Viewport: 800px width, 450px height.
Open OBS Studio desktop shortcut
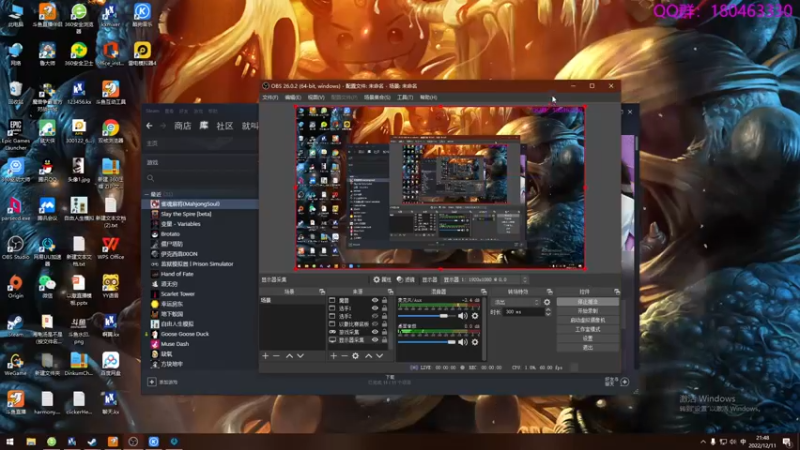pyautogui.click(x=15, y=248)
